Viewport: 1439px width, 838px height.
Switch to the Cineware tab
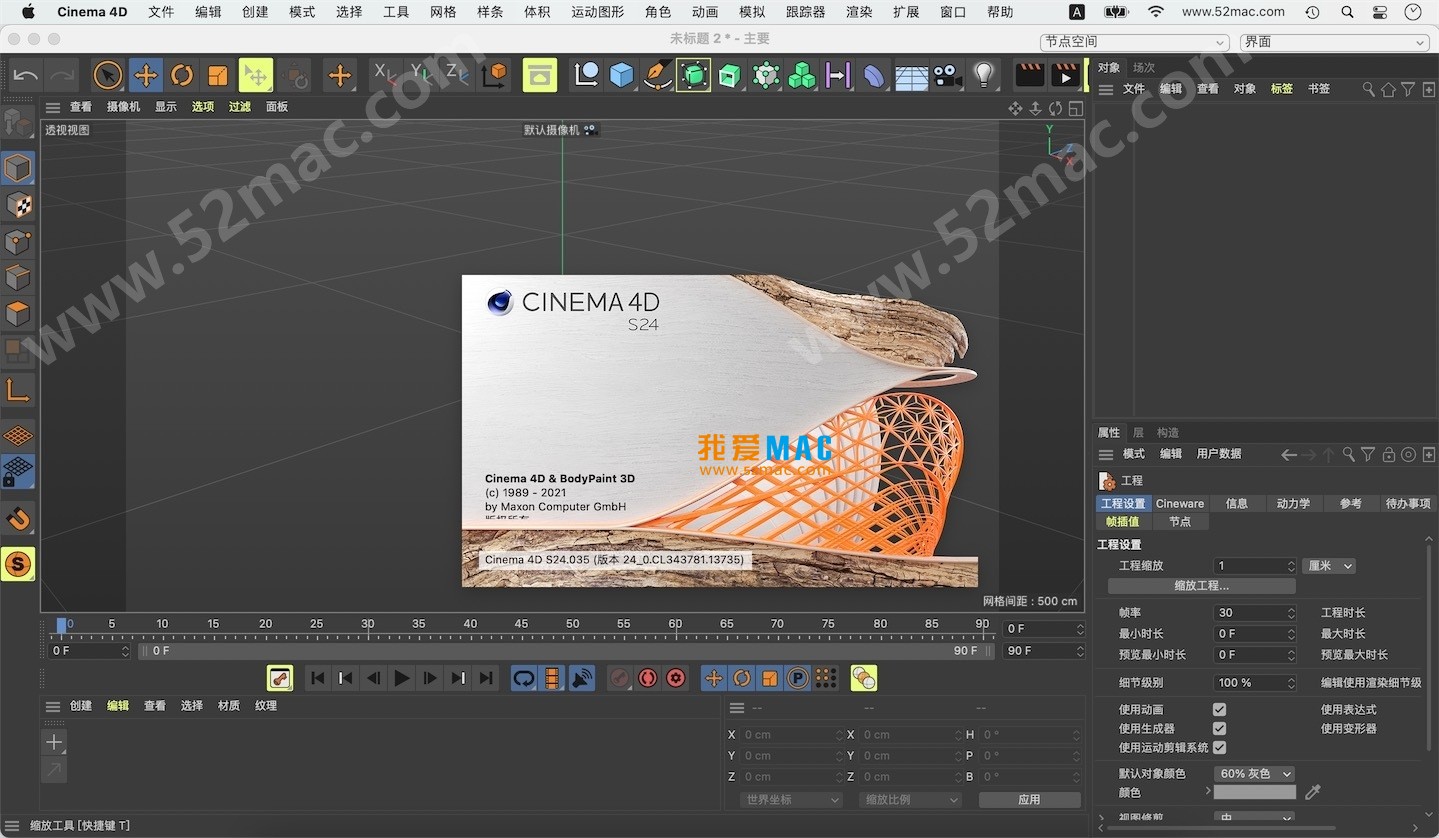1180,504
